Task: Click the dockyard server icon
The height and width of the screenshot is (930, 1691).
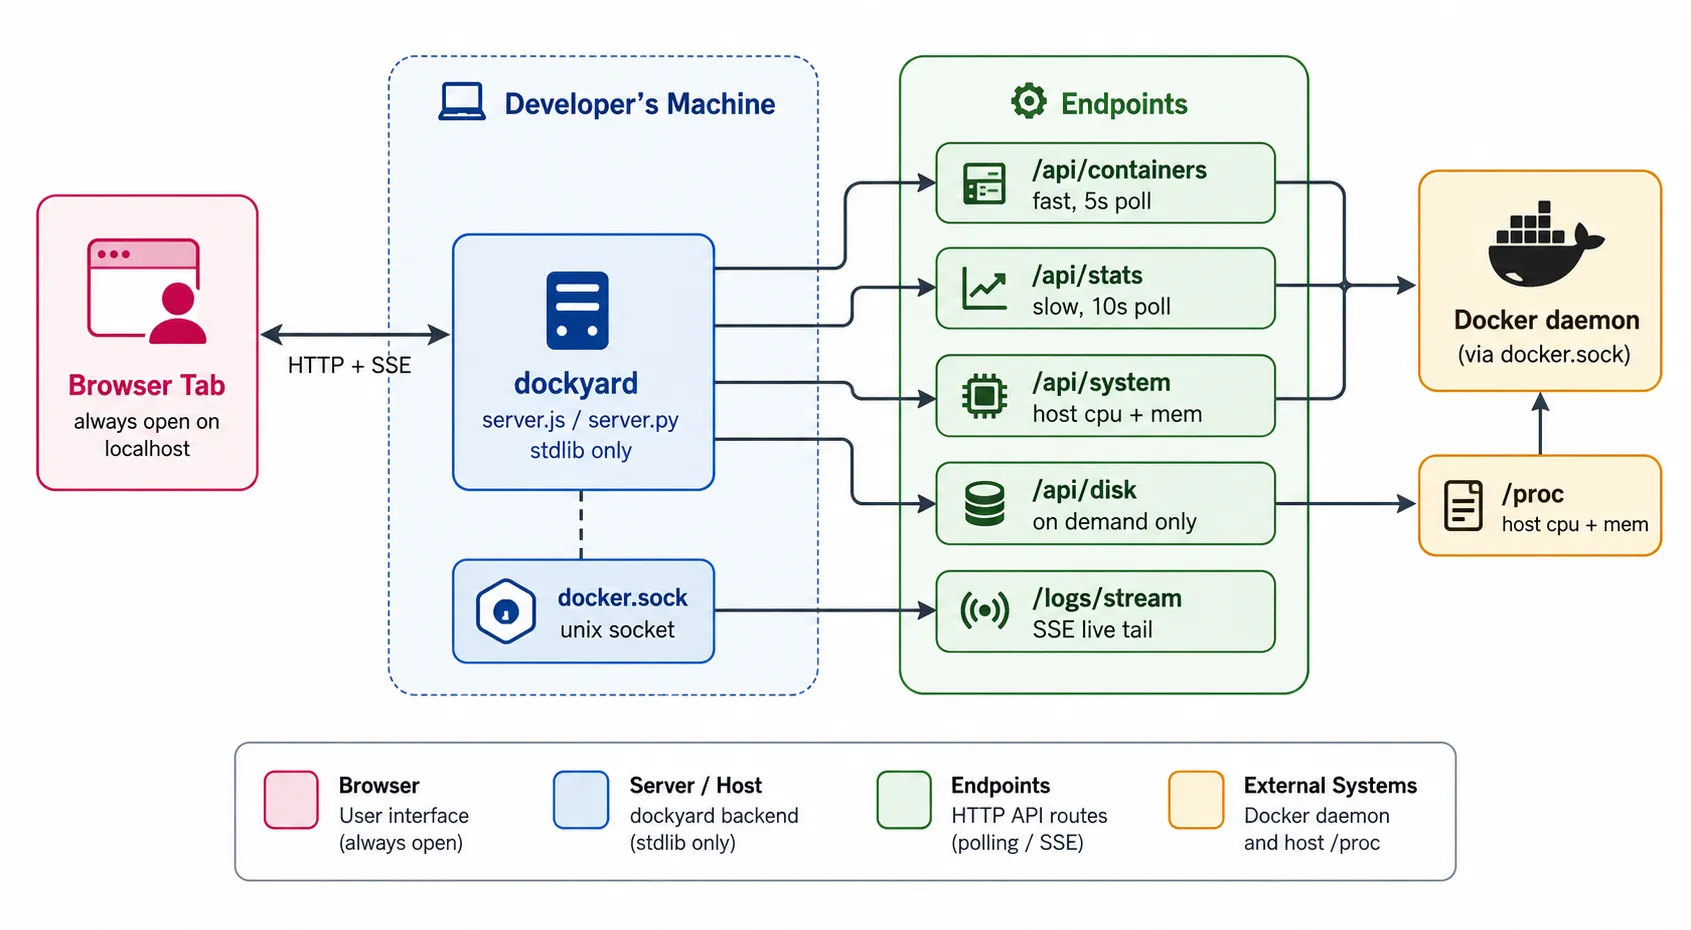Action: (577, 310)
